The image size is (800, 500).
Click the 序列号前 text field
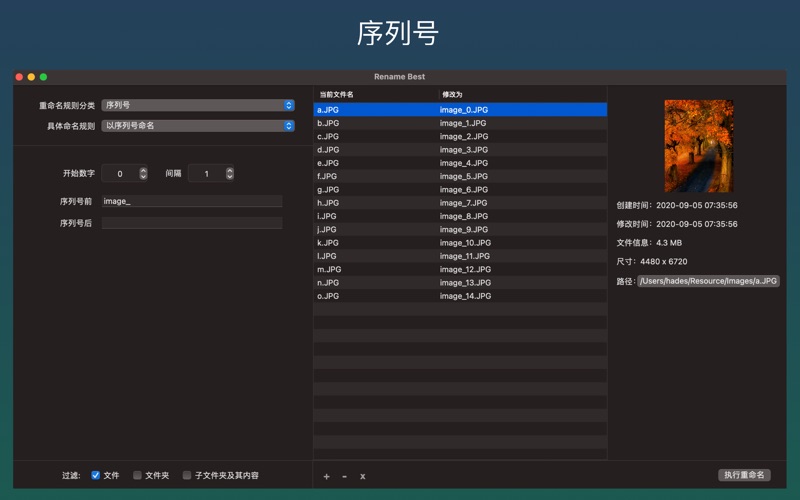point(192,201)
